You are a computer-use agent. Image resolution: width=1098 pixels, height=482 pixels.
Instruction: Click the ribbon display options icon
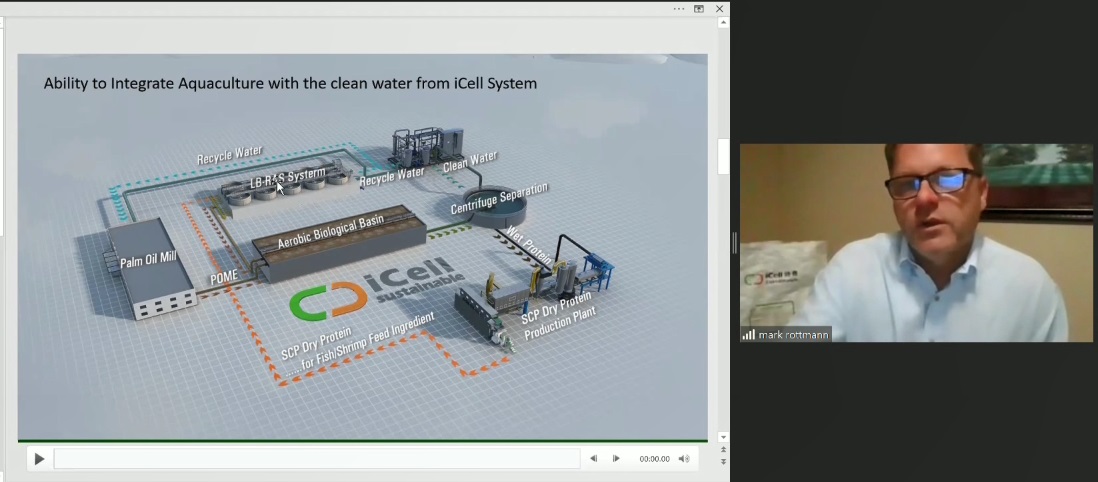pyautogui.click(x=699, y=8)
